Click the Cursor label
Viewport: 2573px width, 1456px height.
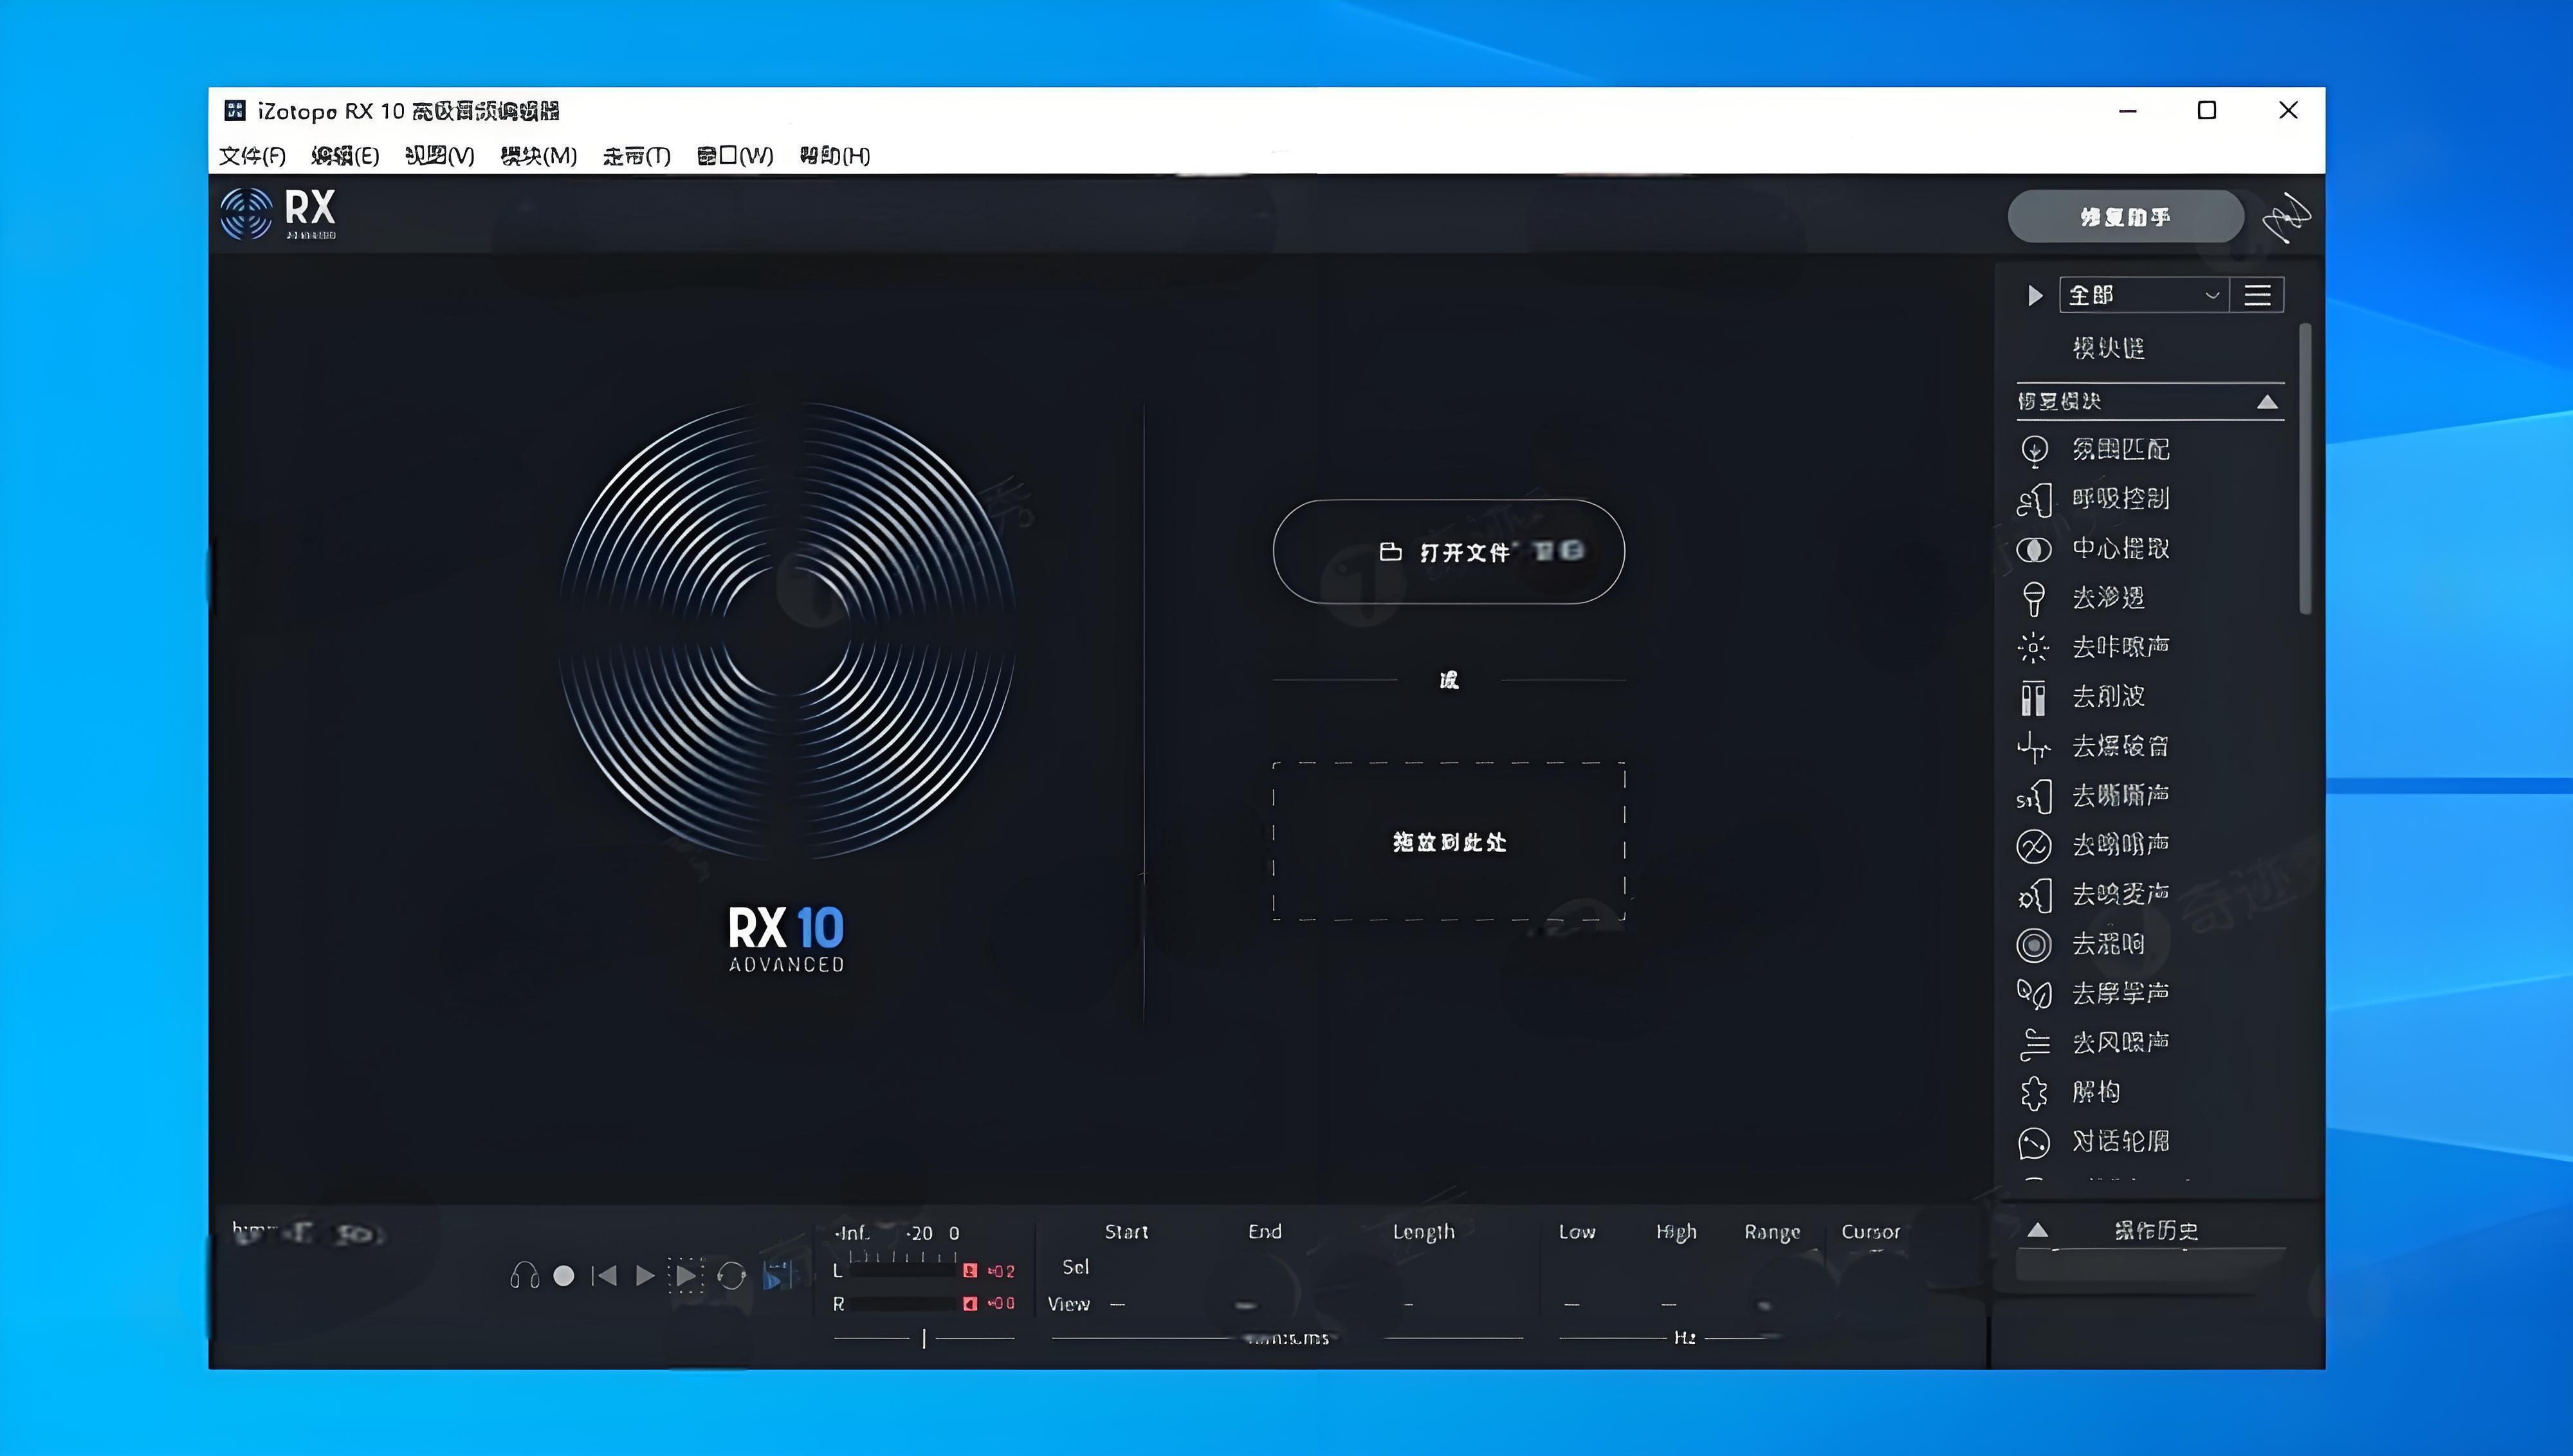click(1871, 1232)
